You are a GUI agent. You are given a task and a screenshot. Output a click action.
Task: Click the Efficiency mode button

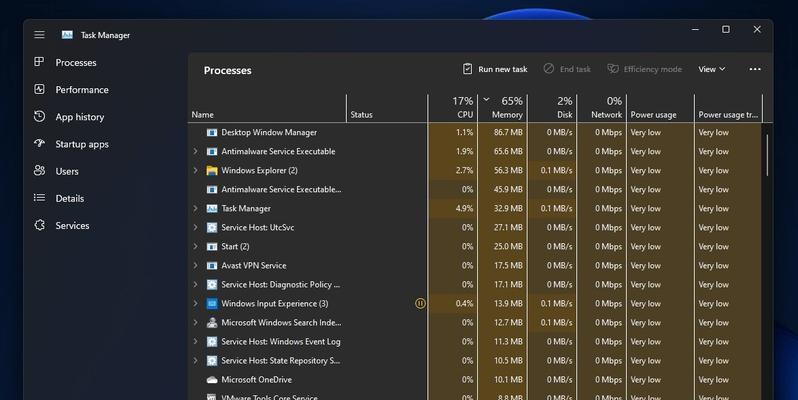point(645,69)
